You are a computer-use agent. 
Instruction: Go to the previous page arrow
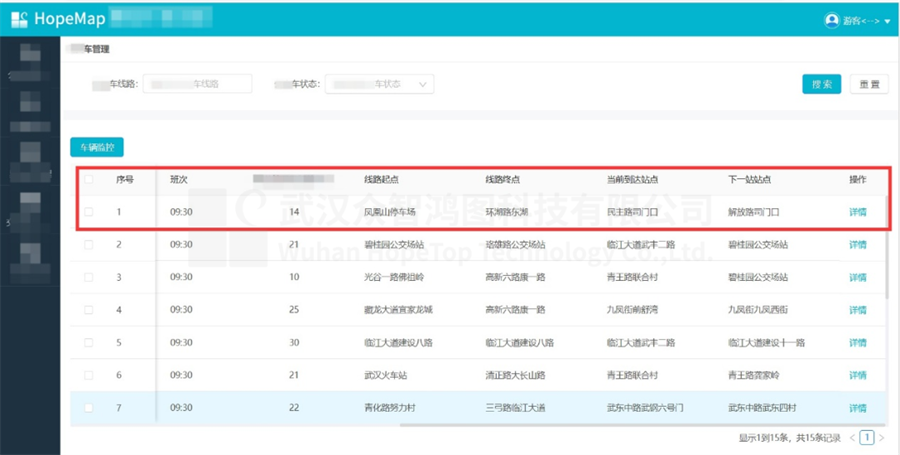click(x=852, y=438)
